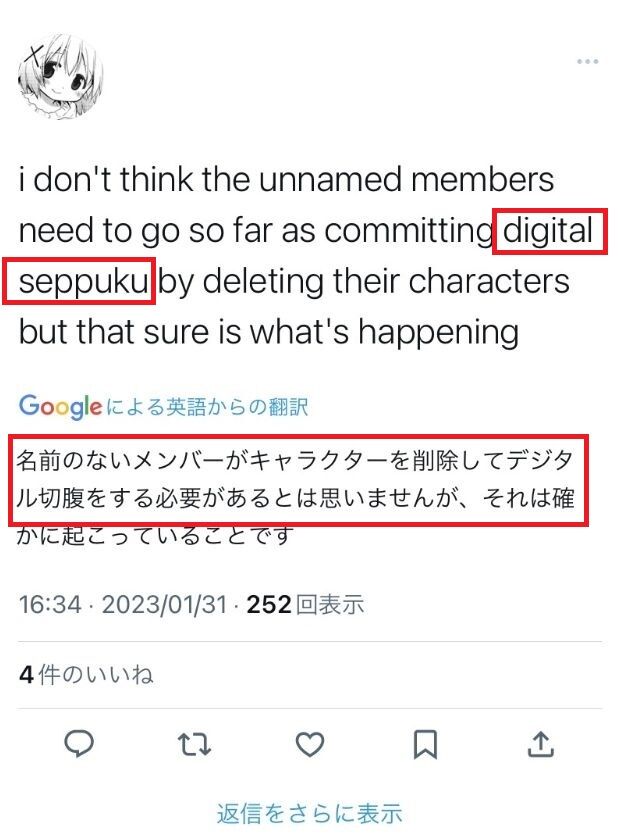Viewport: 628px width, 839px height.
Task: Tap による英語からの翻訳 translation attribution
Action: point(207,407)
